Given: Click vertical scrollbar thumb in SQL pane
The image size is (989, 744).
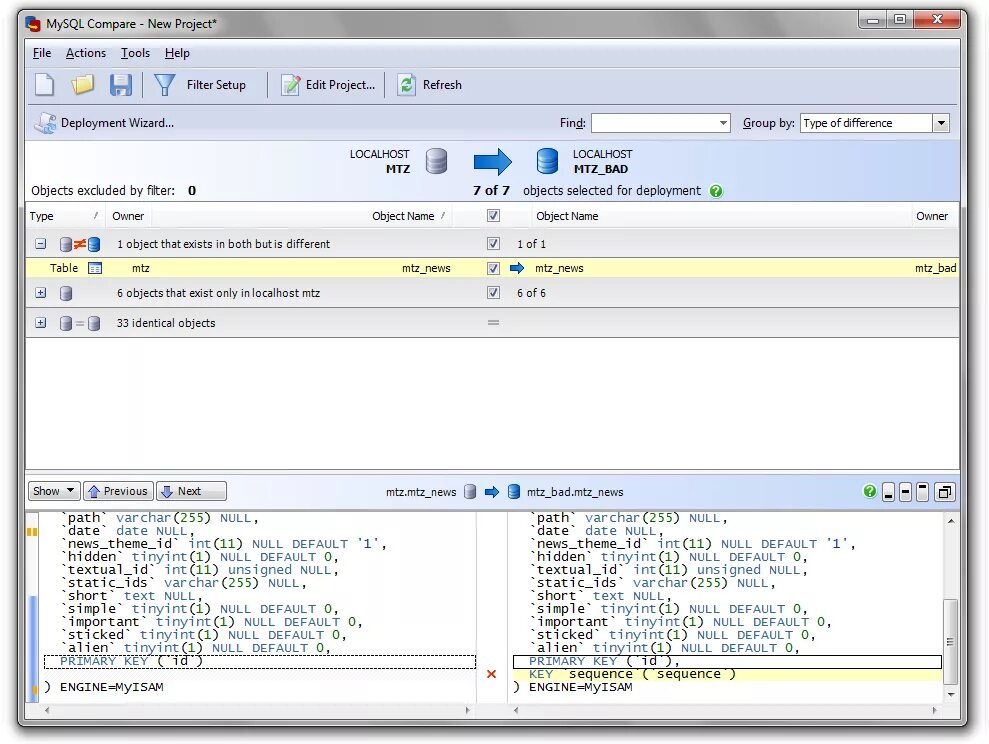Looking at the screenshot, I should point(950,641).
